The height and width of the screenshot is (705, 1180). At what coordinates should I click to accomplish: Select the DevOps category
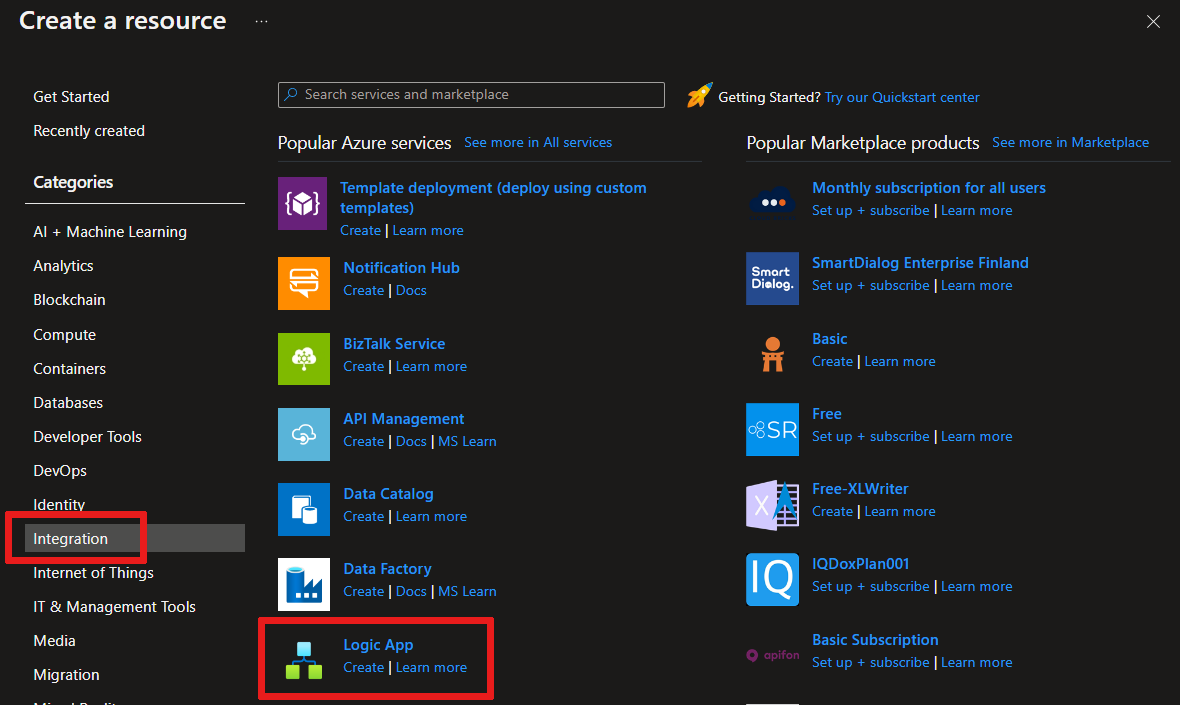(x=60, y=470)
